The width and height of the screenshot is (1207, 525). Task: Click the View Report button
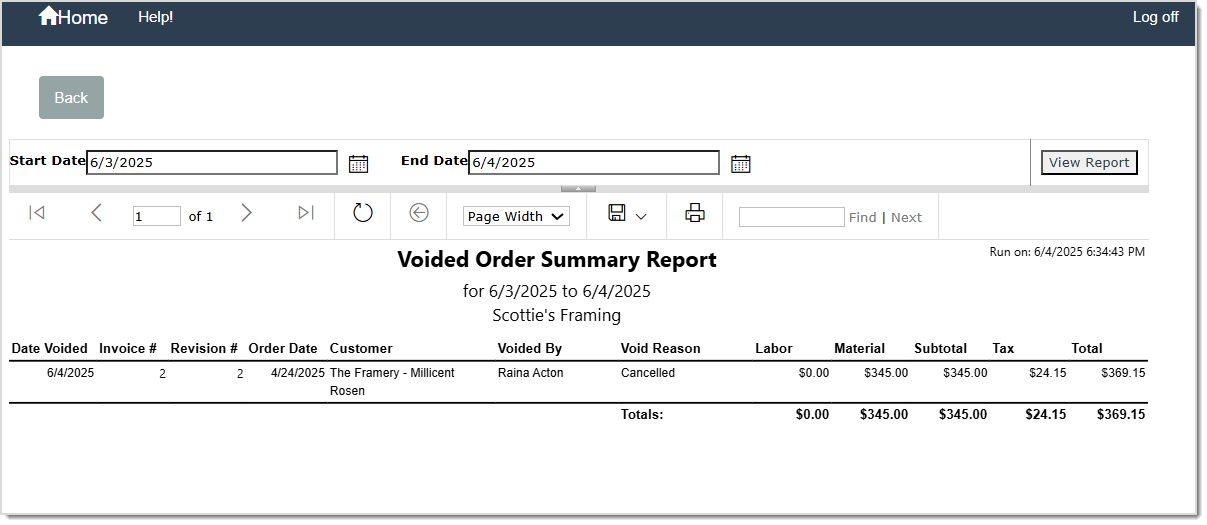coord(1089,162)
